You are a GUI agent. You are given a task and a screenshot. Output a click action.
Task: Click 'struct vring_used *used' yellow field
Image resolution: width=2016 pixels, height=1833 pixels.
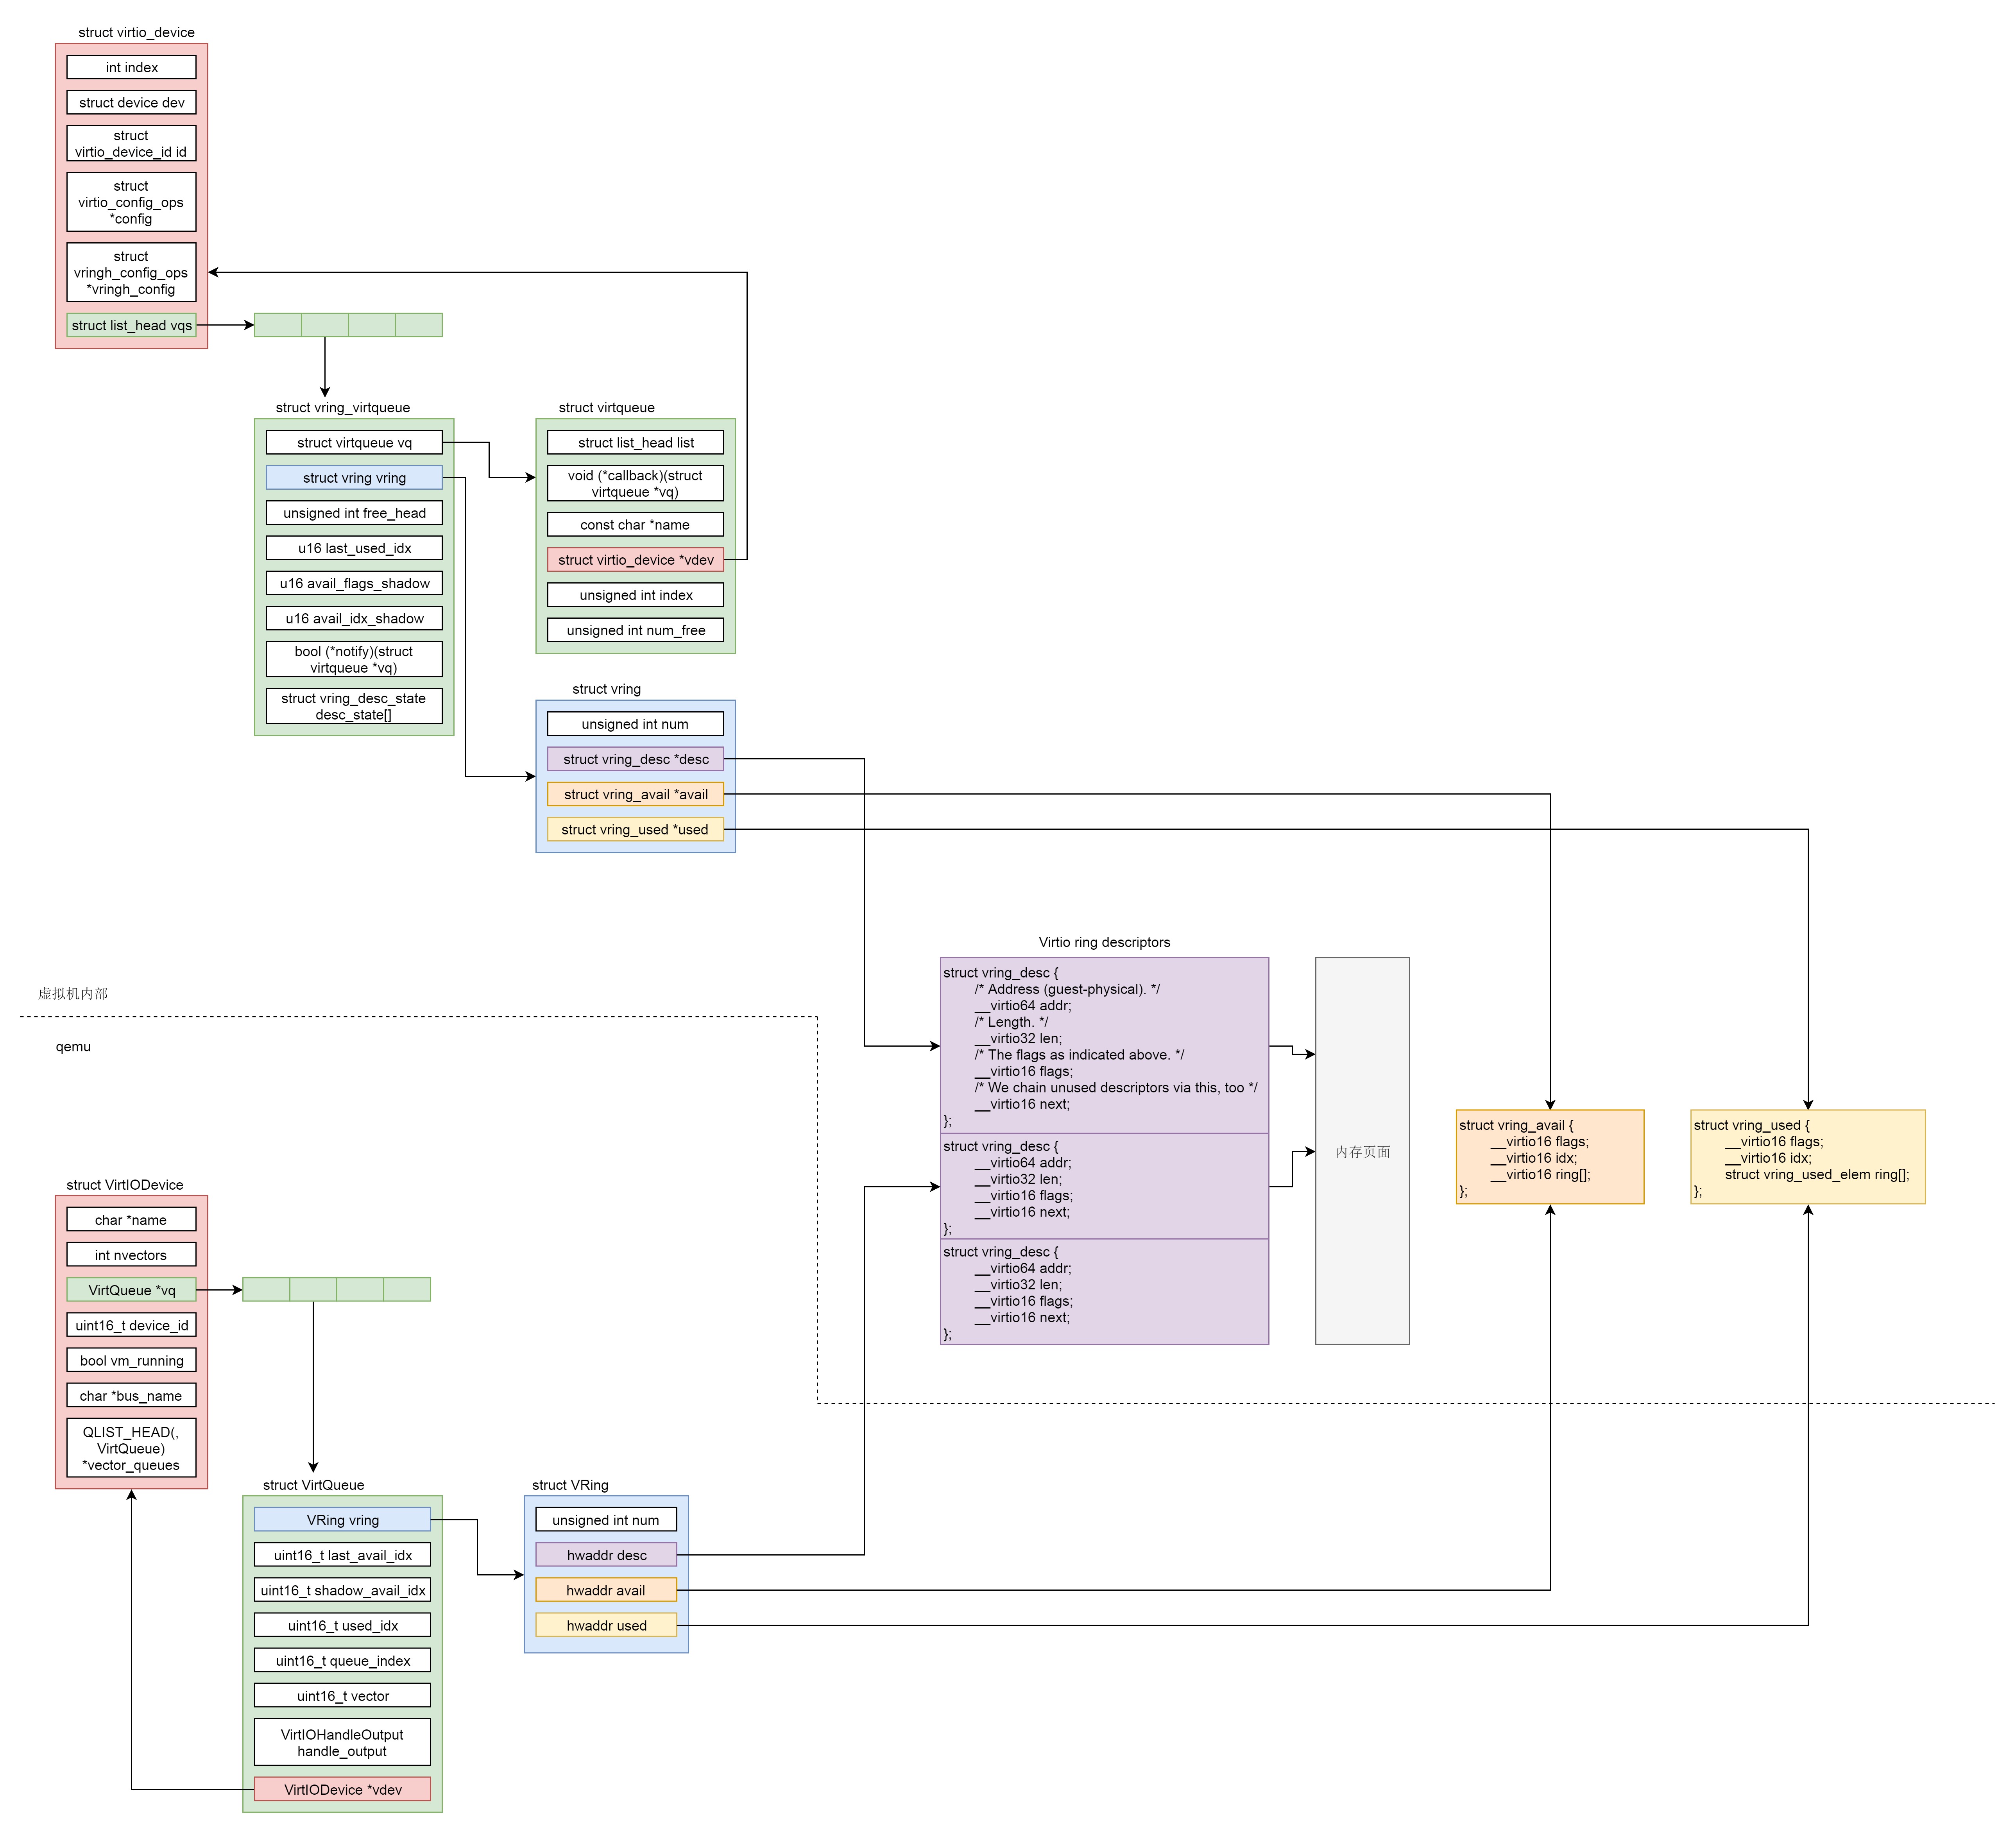(x=635, y=829)
